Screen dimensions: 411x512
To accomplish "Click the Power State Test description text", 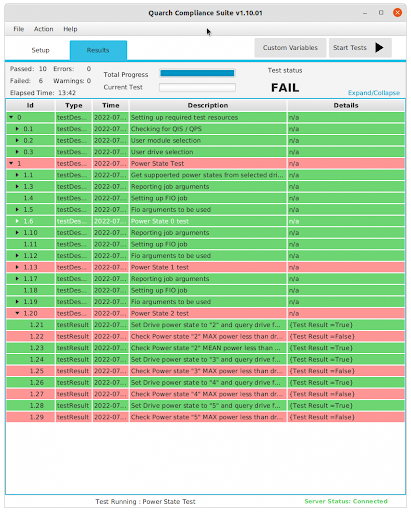I will (x=157, y=163).
